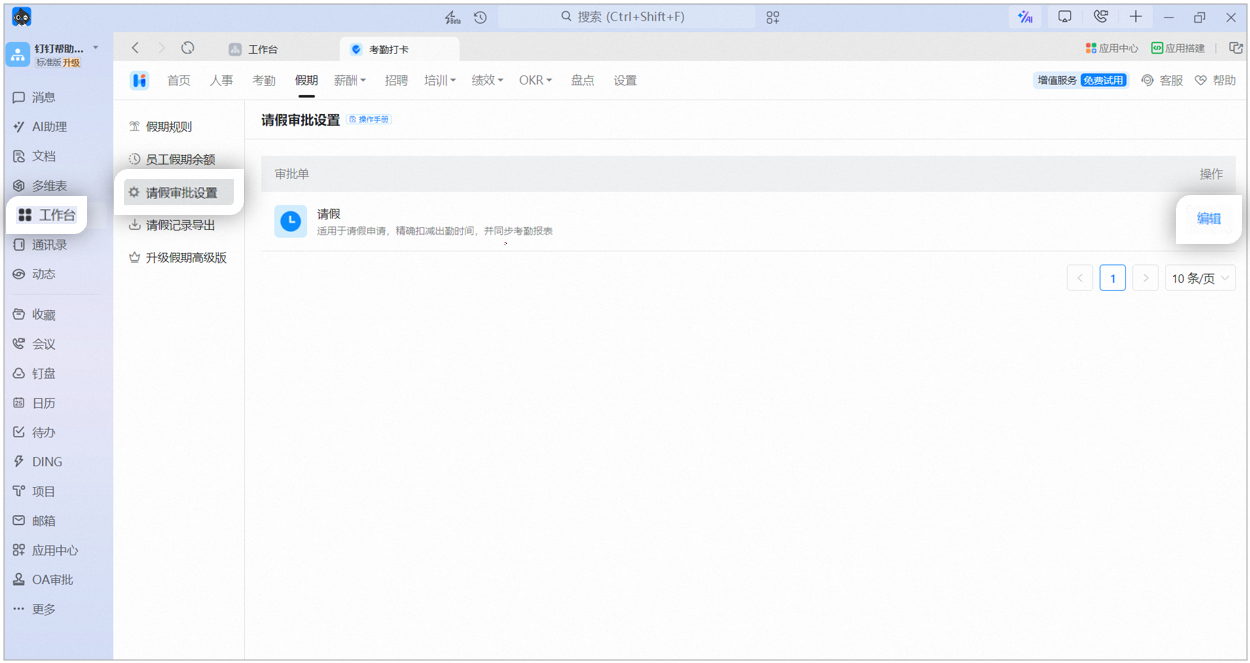Show 更多 sidebar items
The image size is (1250, 663).
coord(35,609)
